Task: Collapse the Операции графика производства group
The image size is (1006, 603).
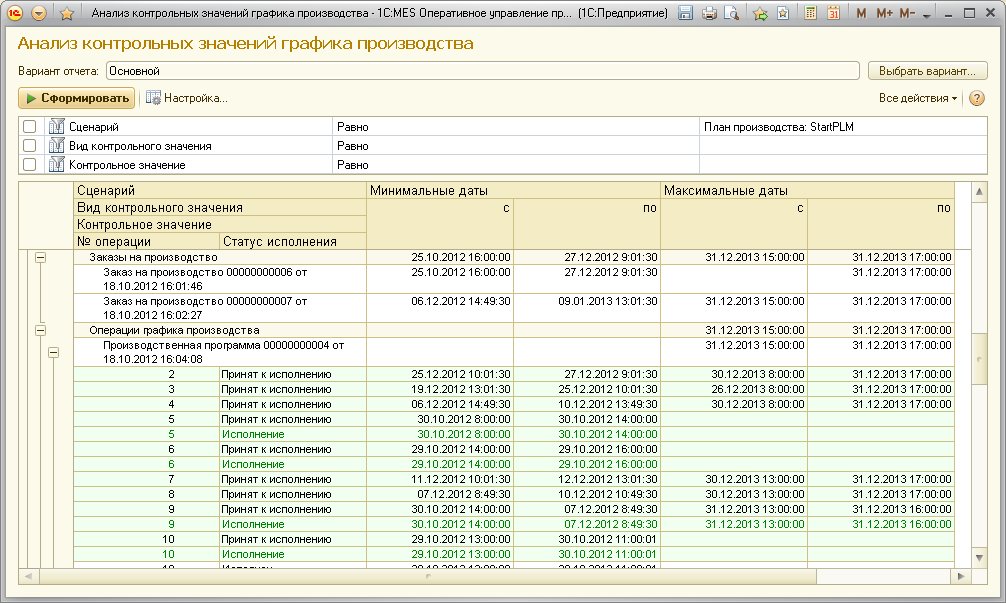Action: [41, 329]
